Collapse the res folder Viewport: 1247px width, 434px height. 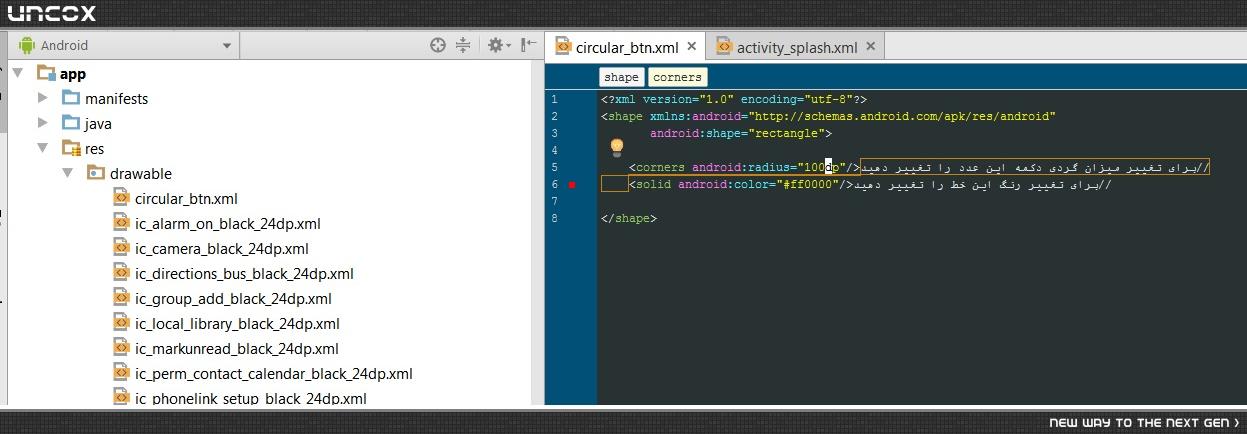[x=43, y=148]
